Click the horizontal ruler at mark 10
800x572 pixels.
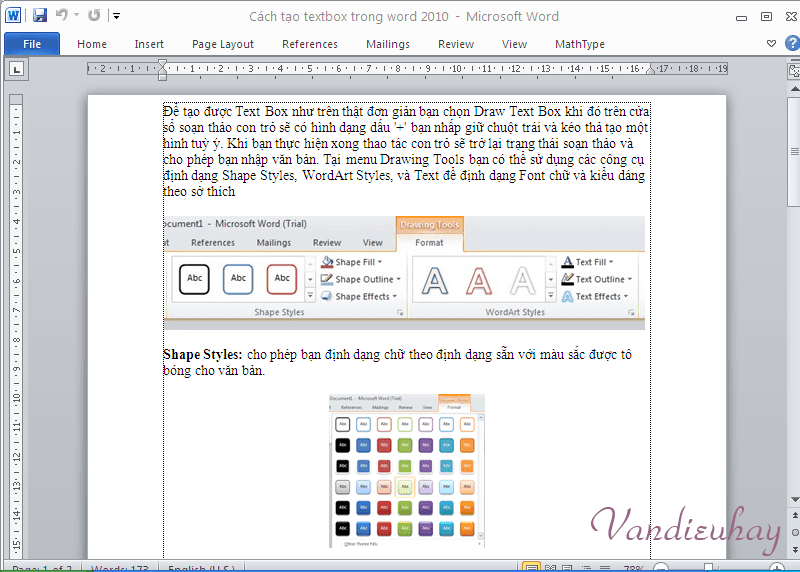[456, 68]
